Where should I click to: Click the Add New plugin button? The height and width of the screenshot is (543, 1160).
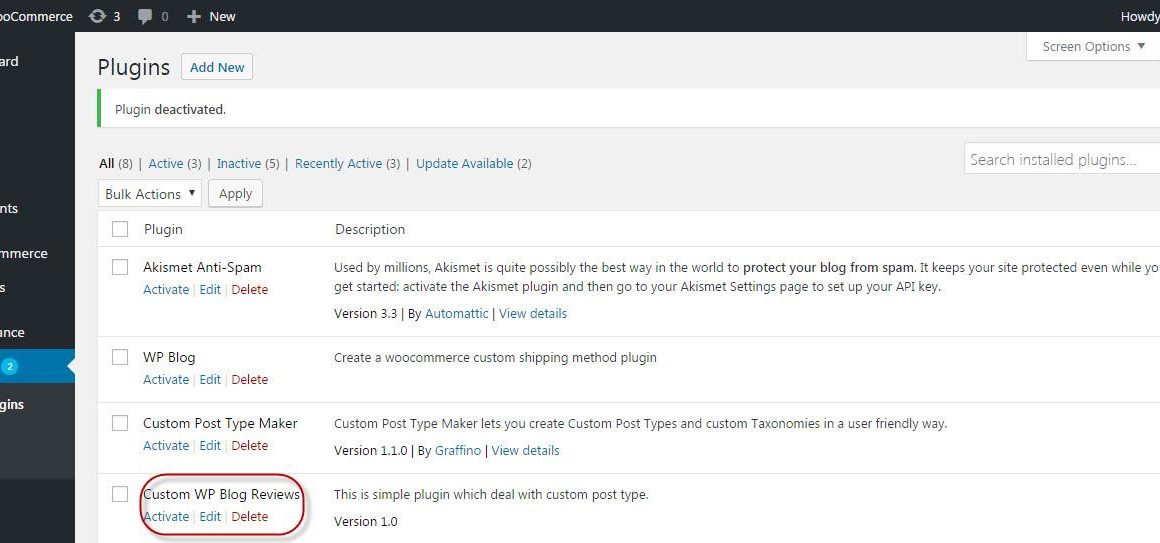(217, 67)
